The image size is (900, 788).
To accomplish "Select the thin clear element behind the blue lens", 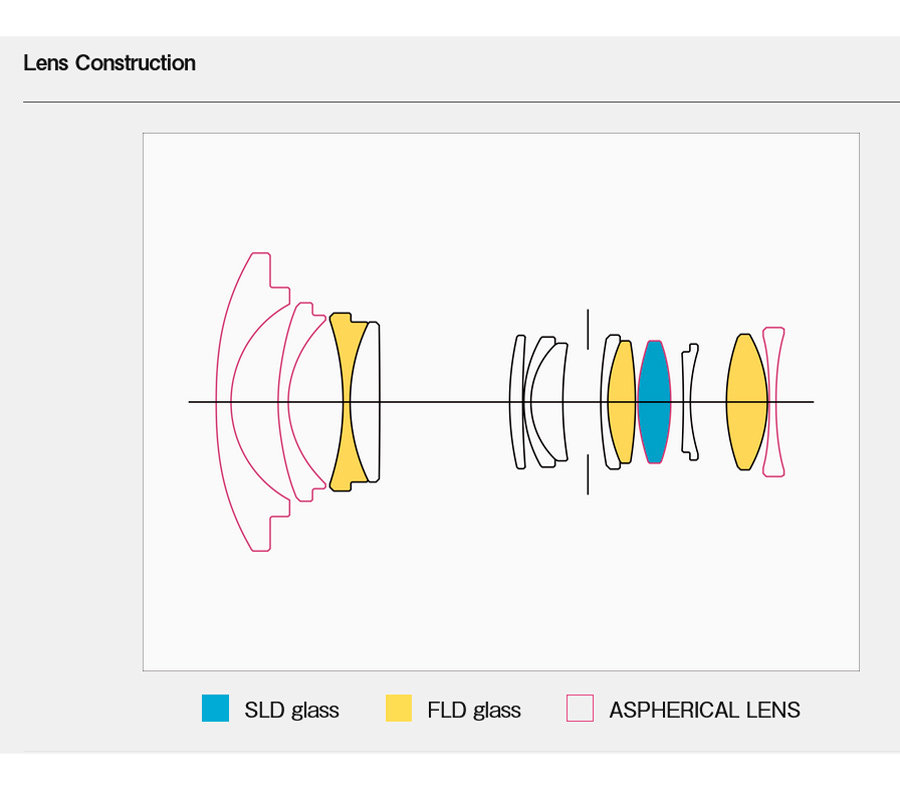I will tap(688, 401).
